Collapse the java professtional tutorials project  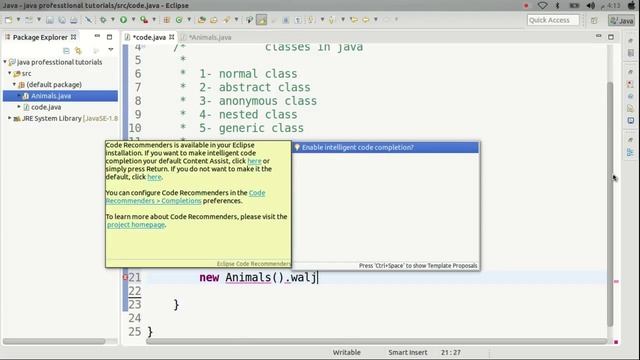(5, 62)
